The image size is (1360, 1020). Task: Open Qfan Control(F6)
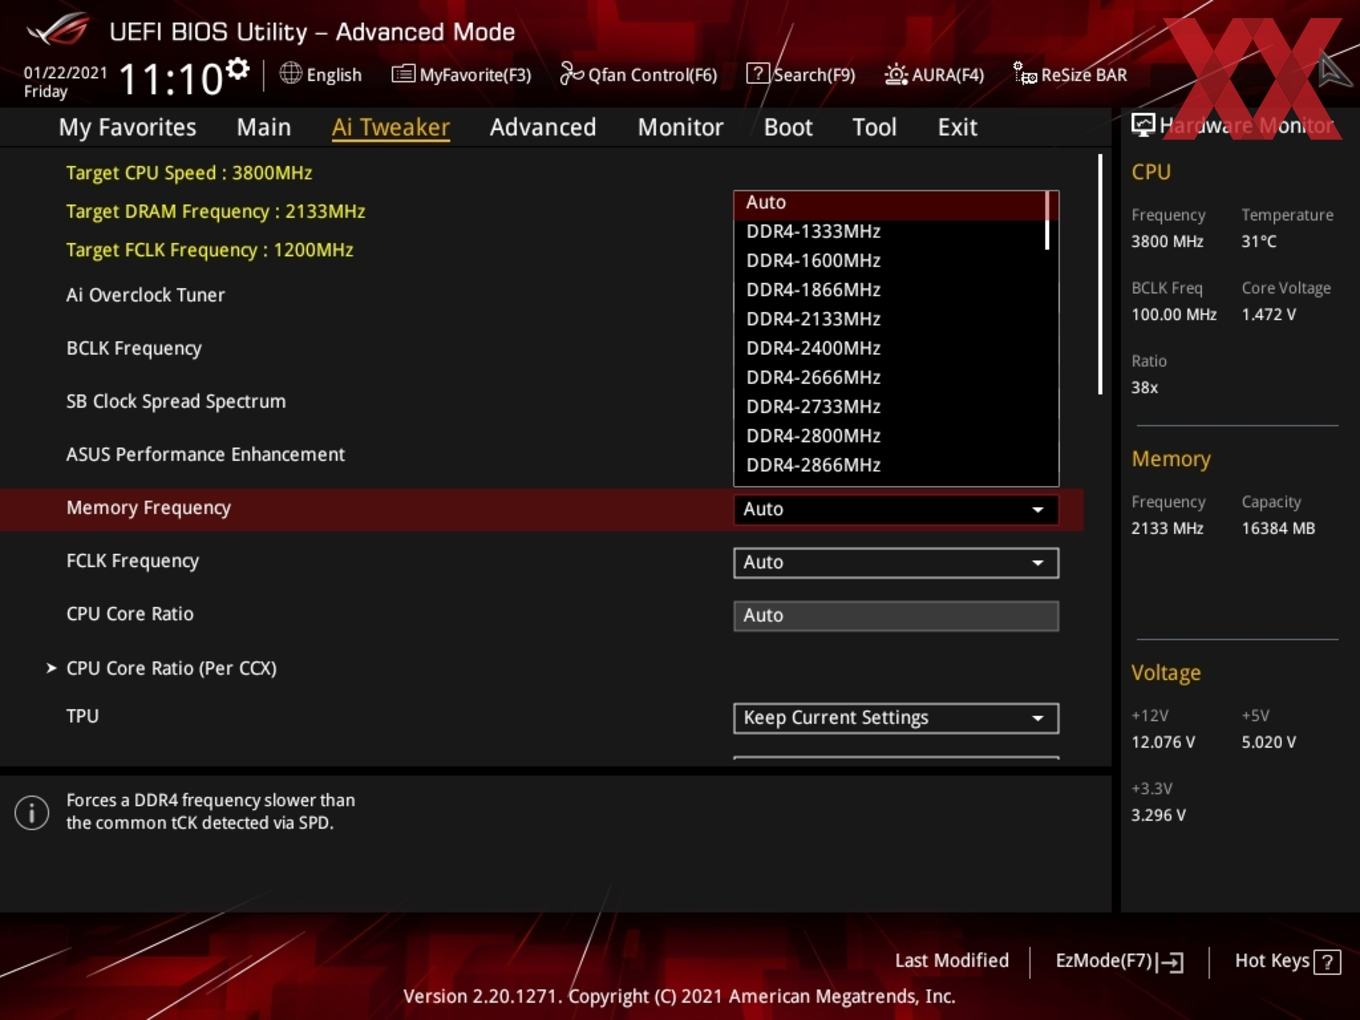[x=638, y=74]
